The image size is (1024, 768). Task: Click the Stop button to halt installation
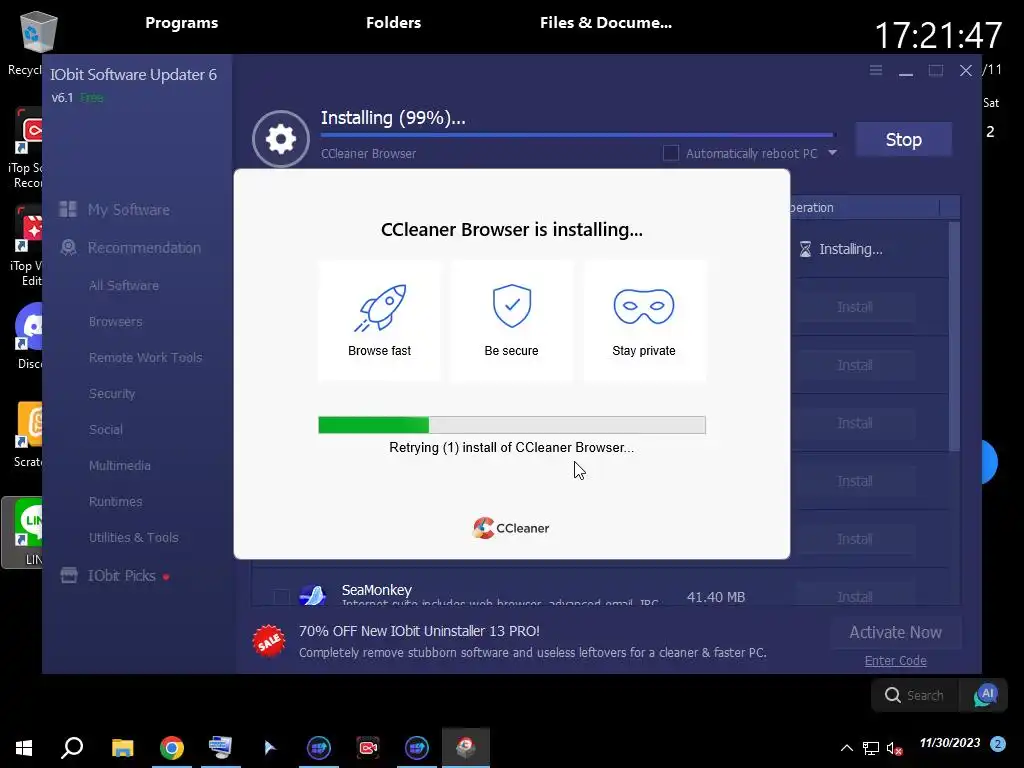pos(903,140)
